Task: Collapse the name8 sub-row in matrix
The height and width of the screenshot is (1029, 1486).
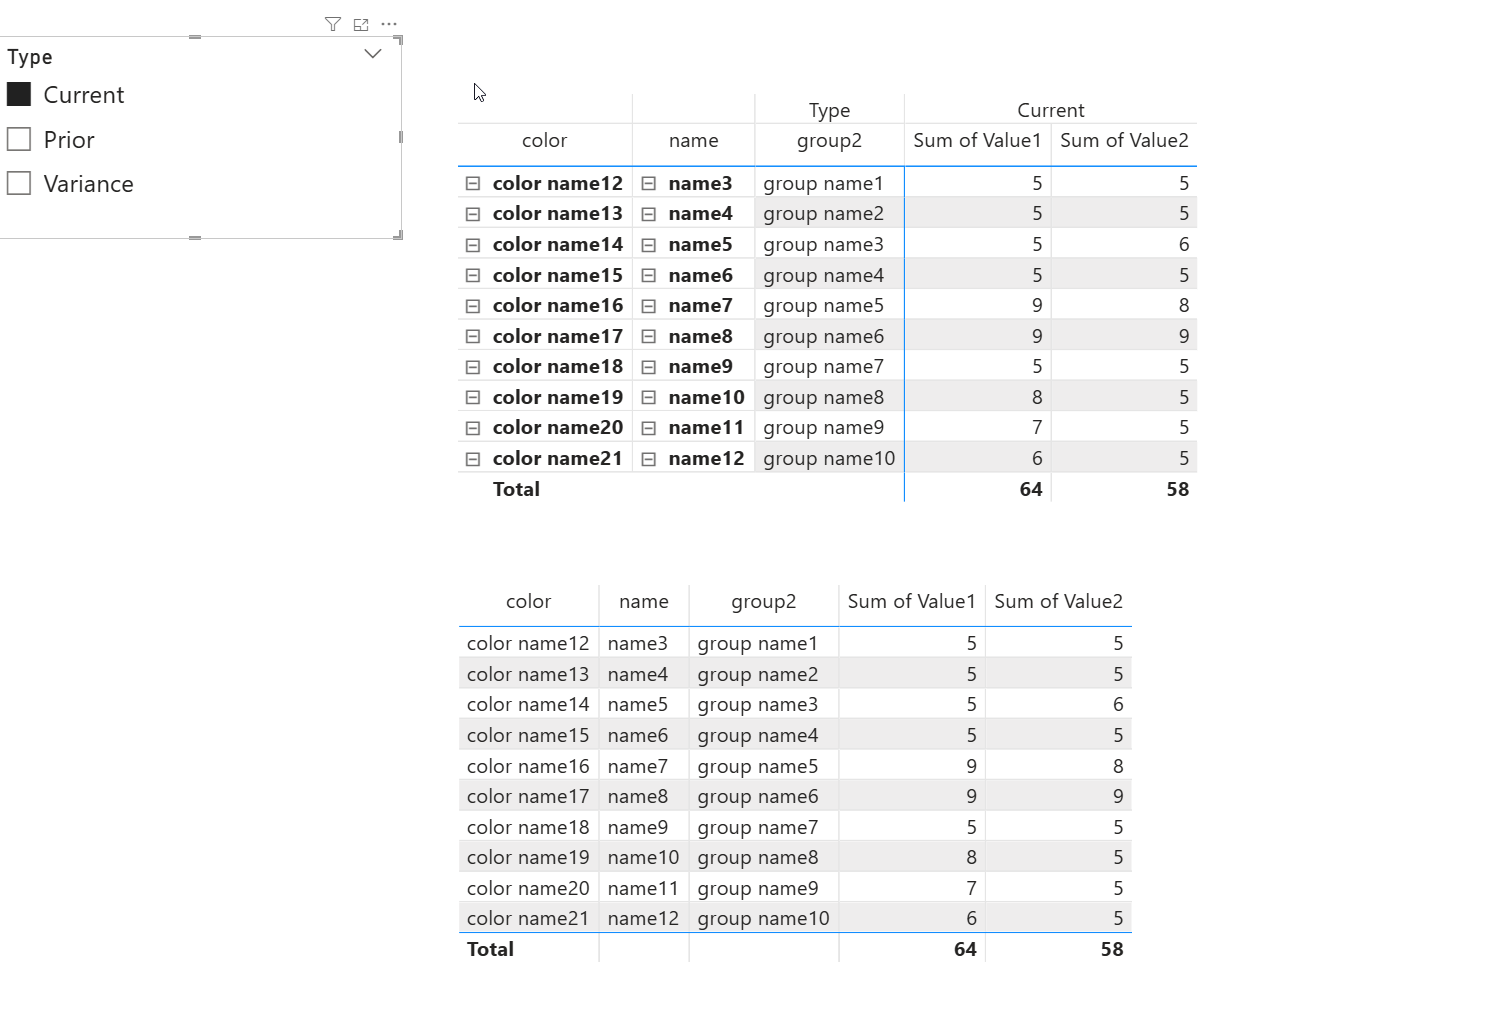Action: click(649, 336)
